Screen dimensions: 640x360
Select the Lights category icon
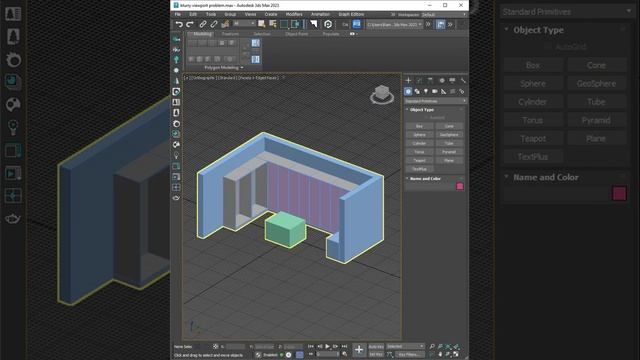[x=426, y=91]
